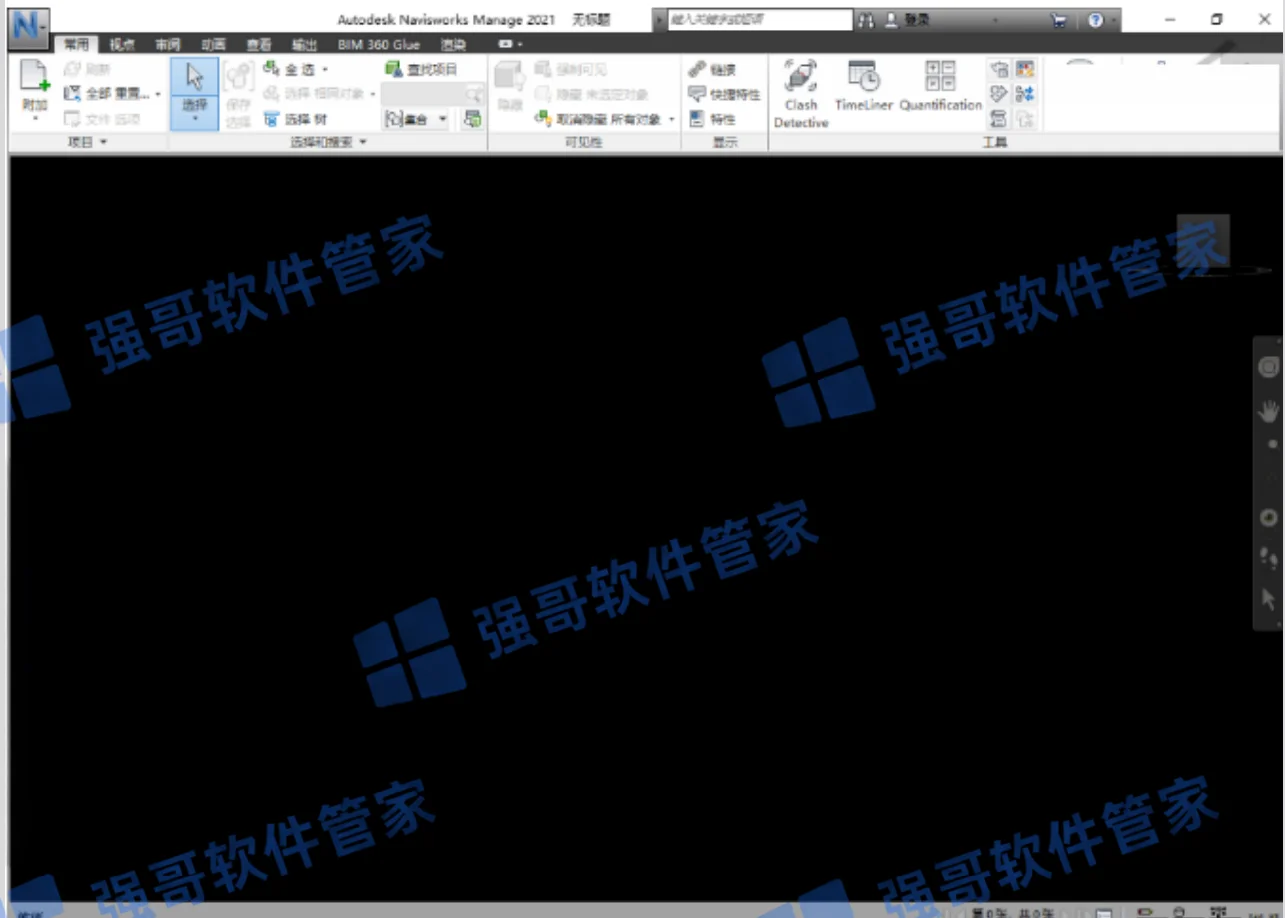The image size is (1285, 918).
Task: Open 选择树 (Selection Tree) panel
Action: click(x=295, y=119)
